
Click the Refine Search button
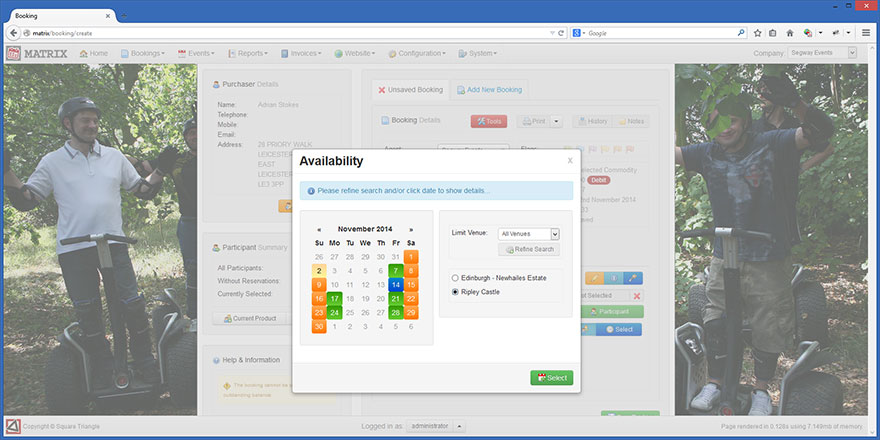pos(529,249)
